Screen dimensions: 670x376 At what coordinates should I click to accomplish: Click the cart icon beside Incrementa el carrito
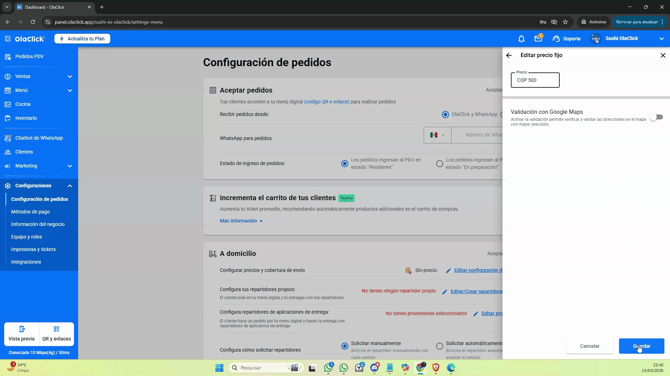pos(212,198)
